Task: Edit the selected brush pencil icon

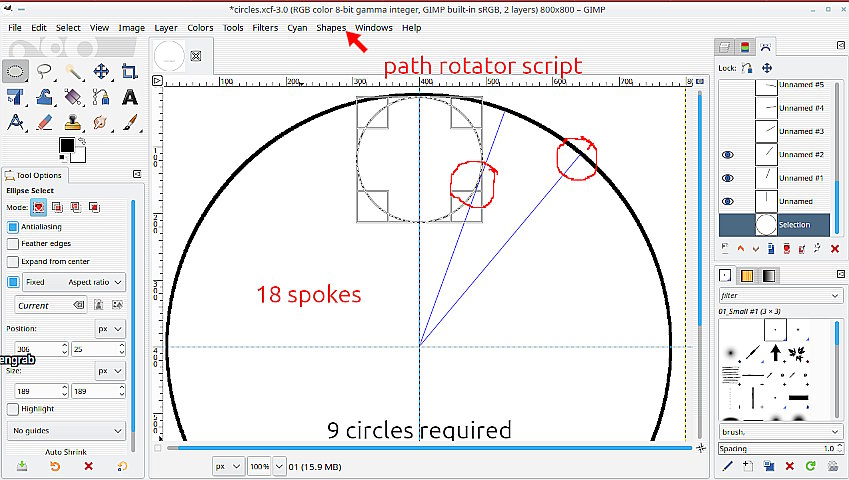Action: coord(728,466)
